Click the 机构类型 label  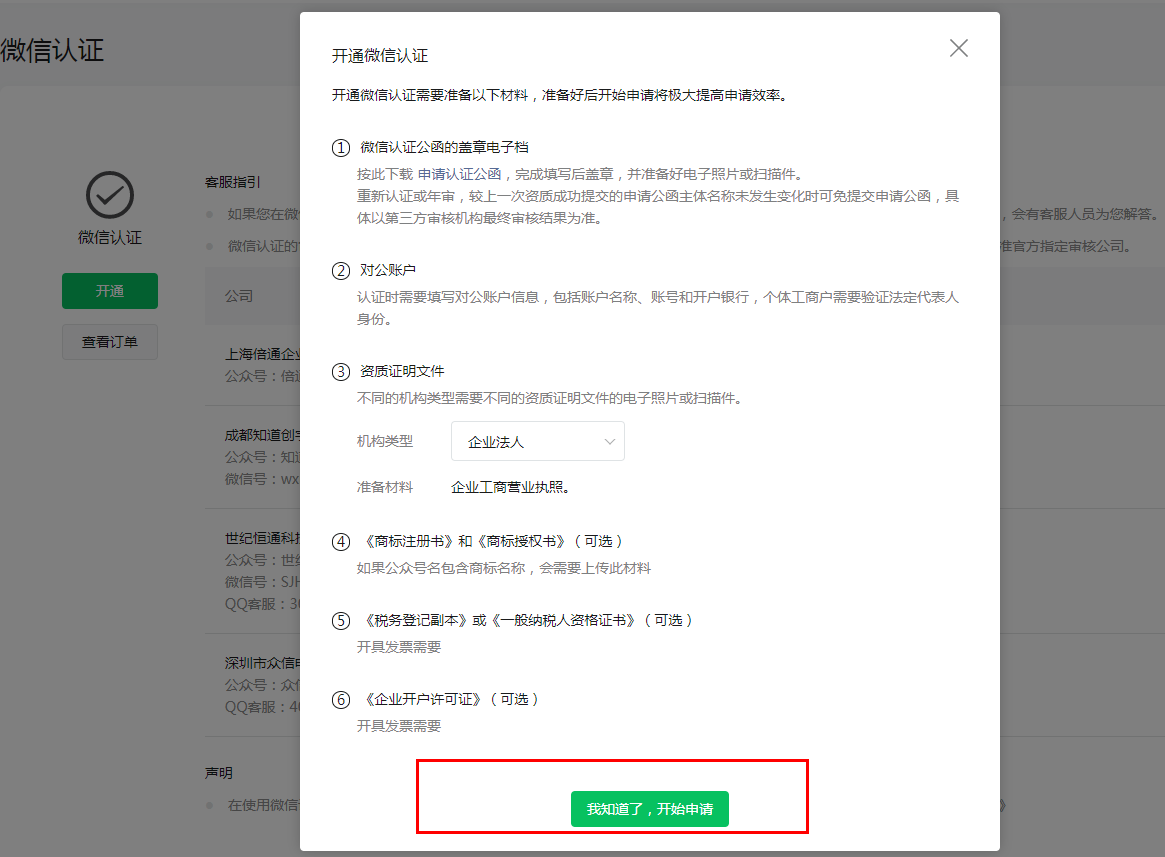[385, 442]
